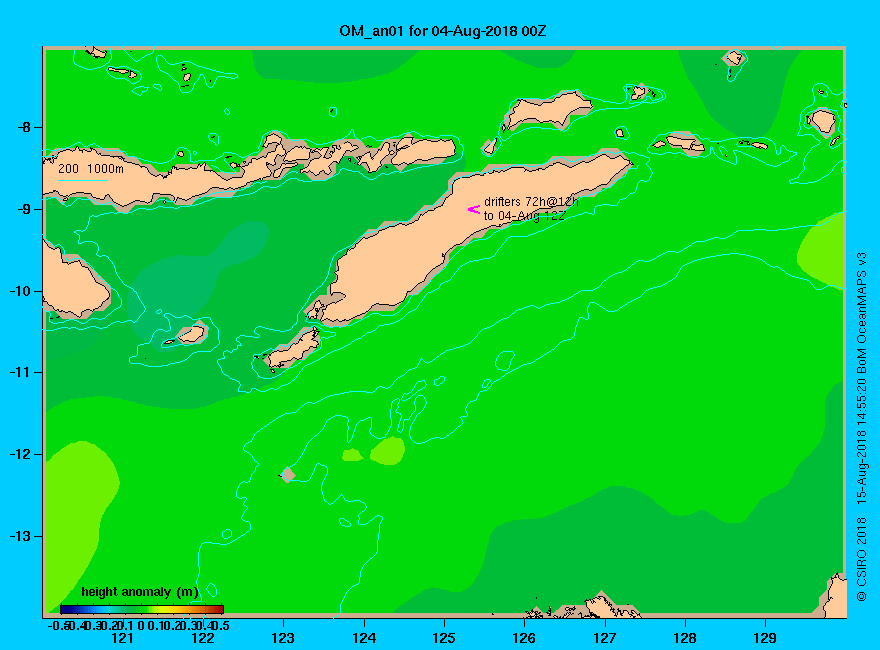Click longitude label 121
880x650 pixels.
click(x=122, y=638)
